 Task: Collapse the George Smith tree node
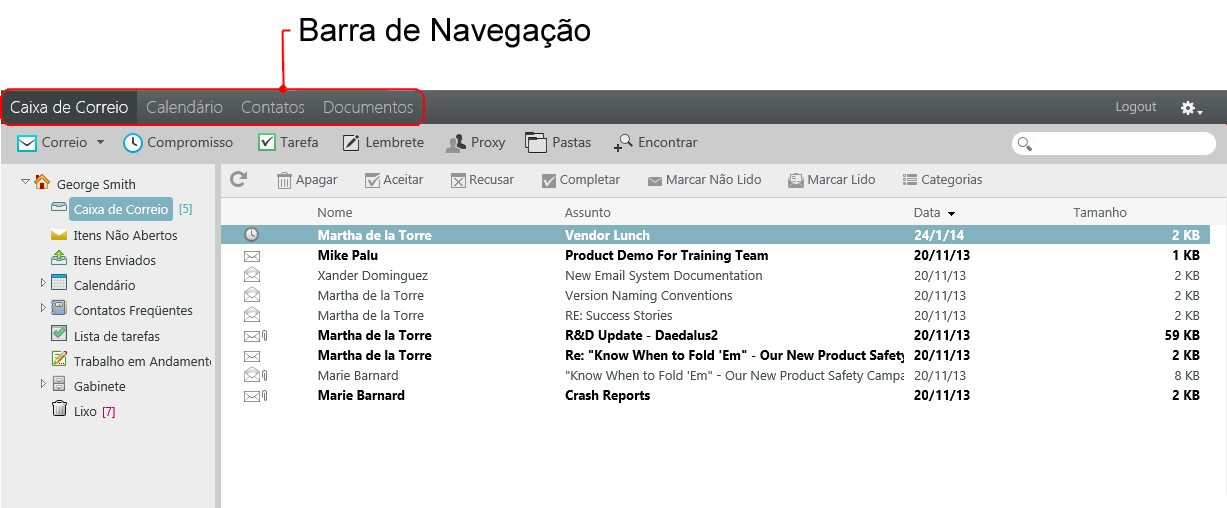(x=25, y=182)
